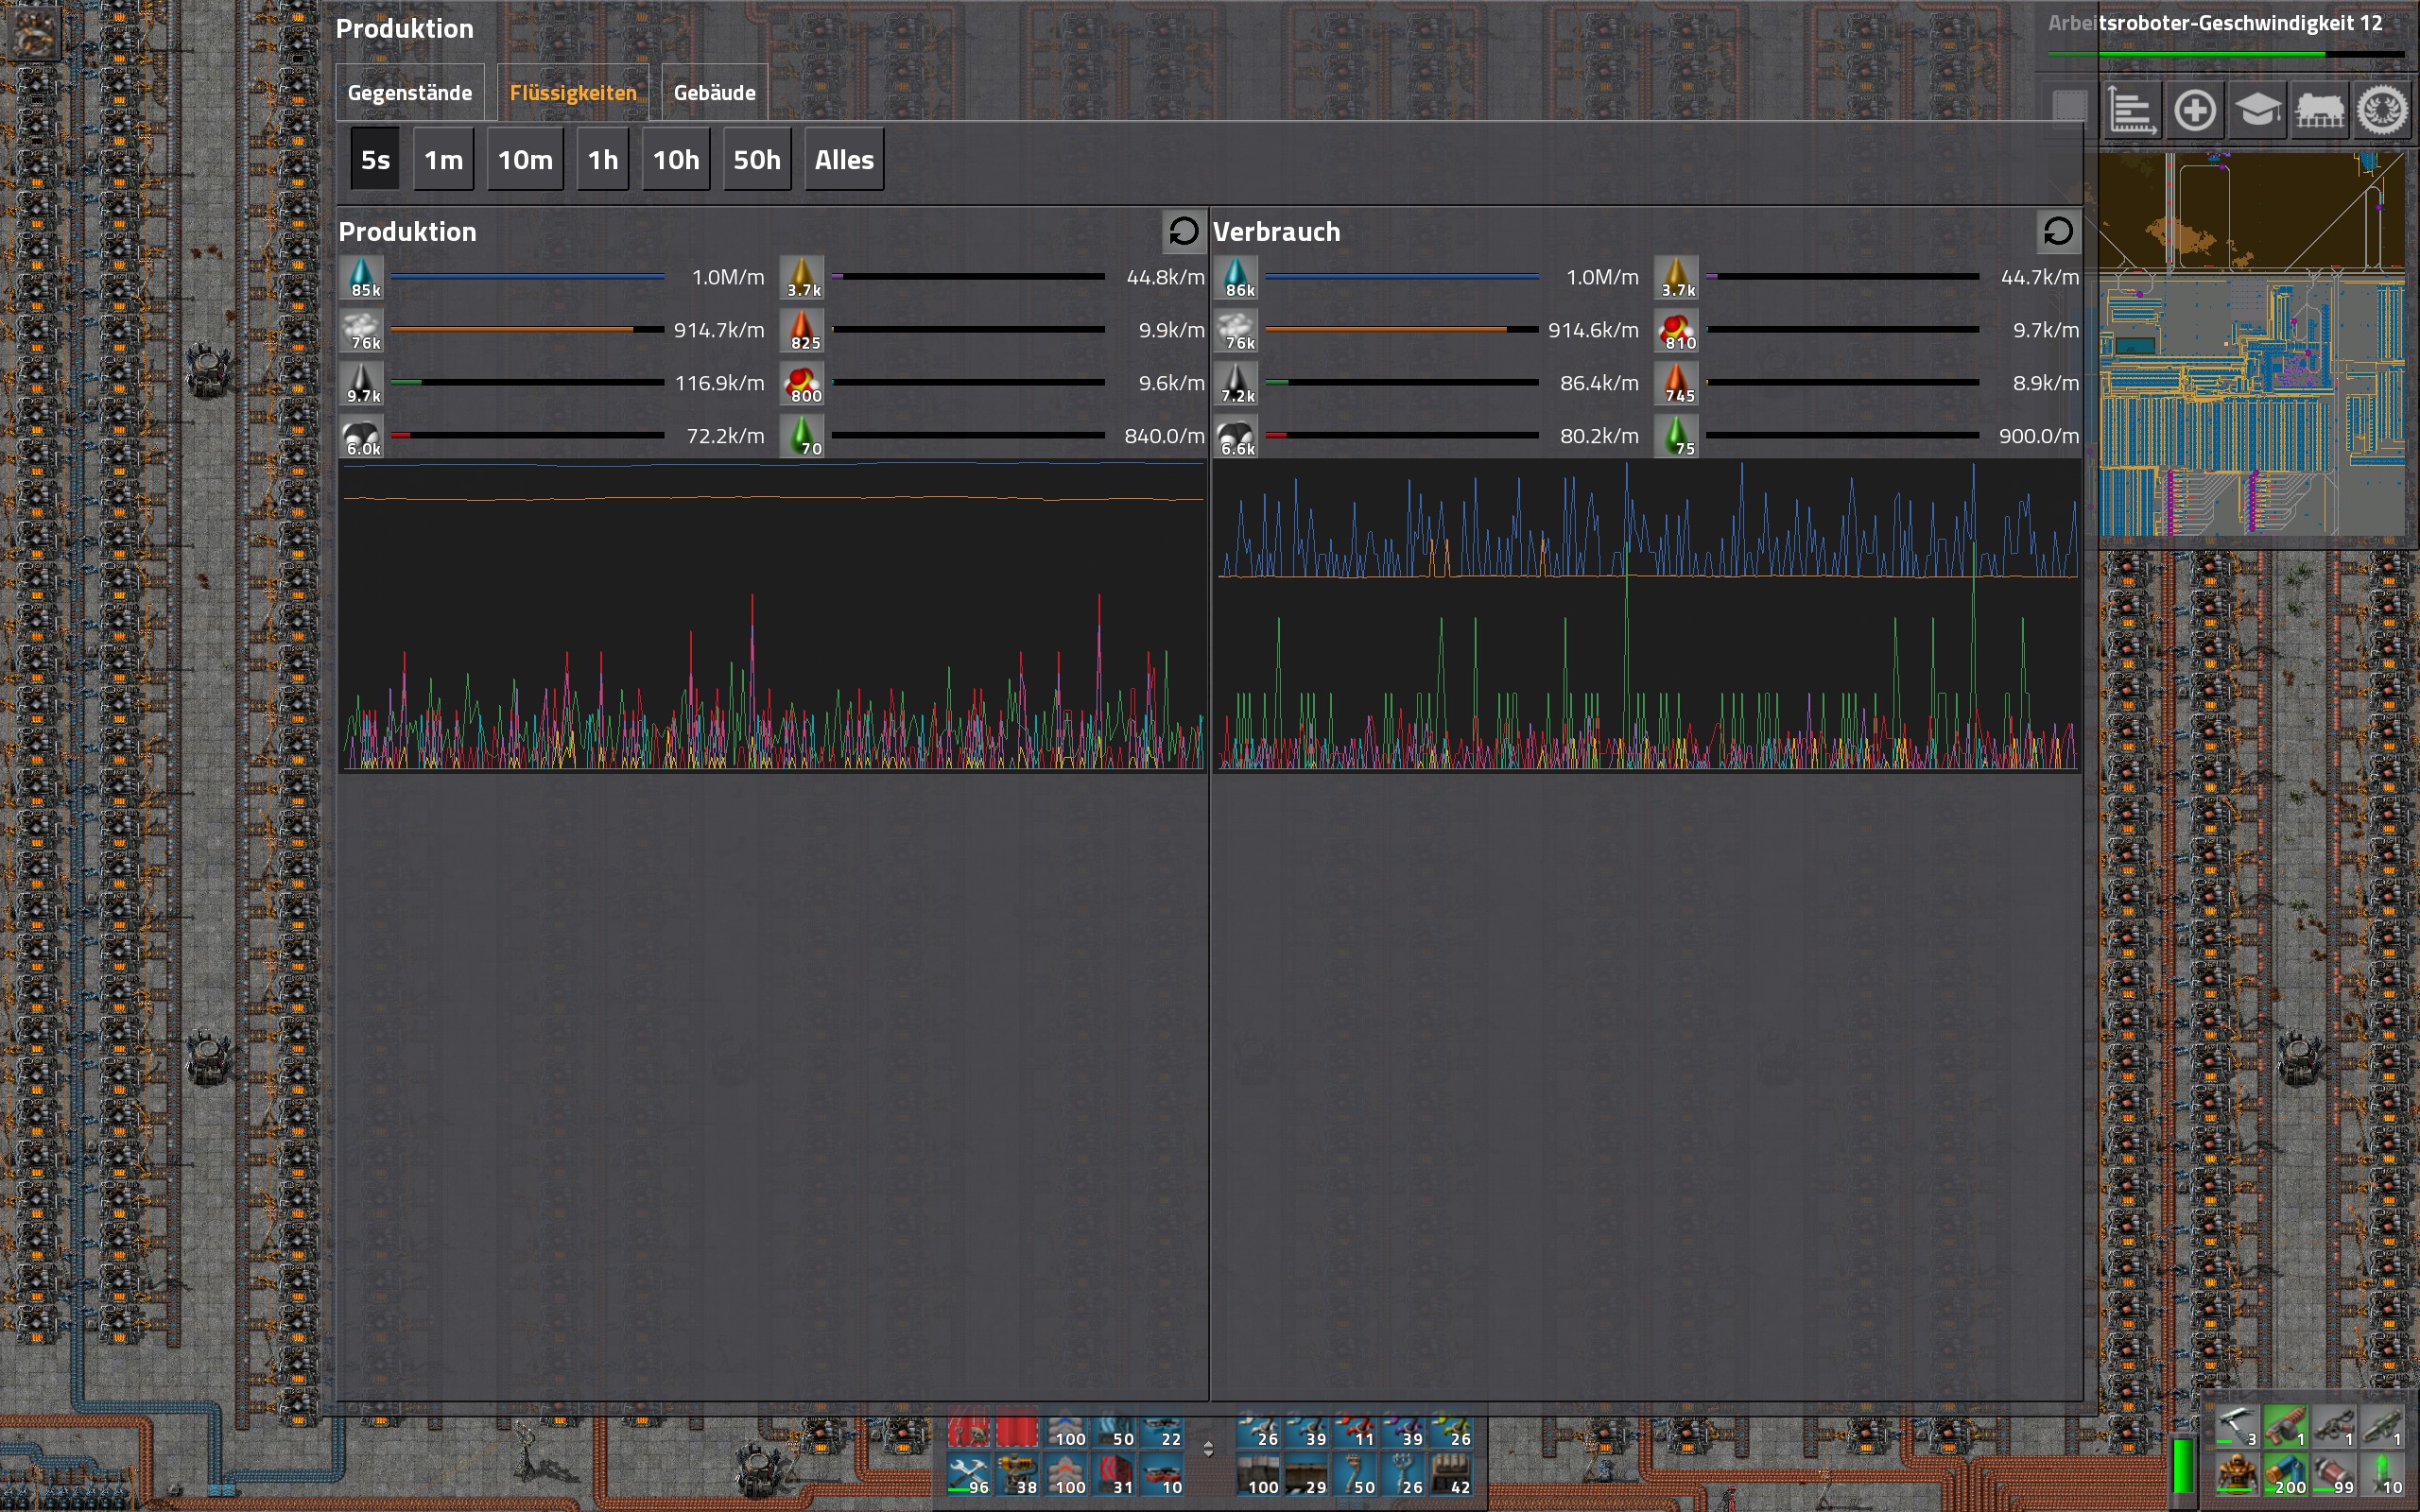Viewport: 2420px width, 1512px height.
Task: Open the tutorials graduation cap button
Action: [2258, 110]
